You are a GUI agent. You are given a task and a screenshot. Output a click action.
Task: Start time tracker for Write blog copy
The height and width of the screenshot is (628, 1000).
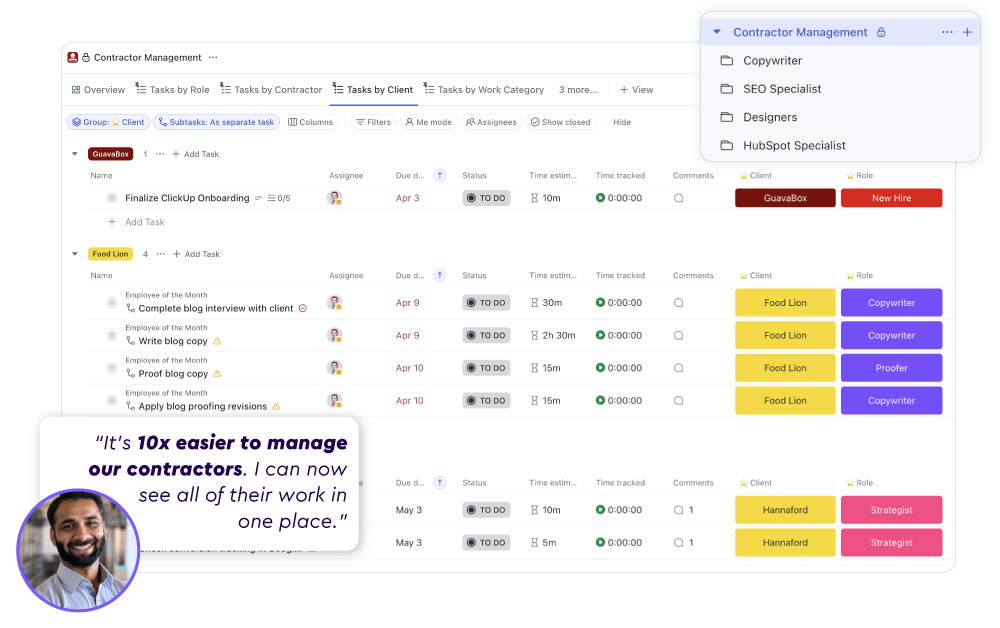click(x=600, y=335)
